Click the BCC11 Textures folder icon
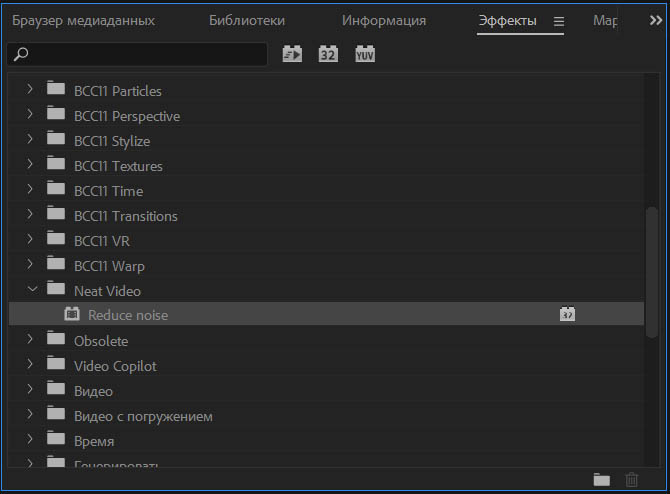The width and height of the screenshot is (670, 494). (x=56, y=163)
